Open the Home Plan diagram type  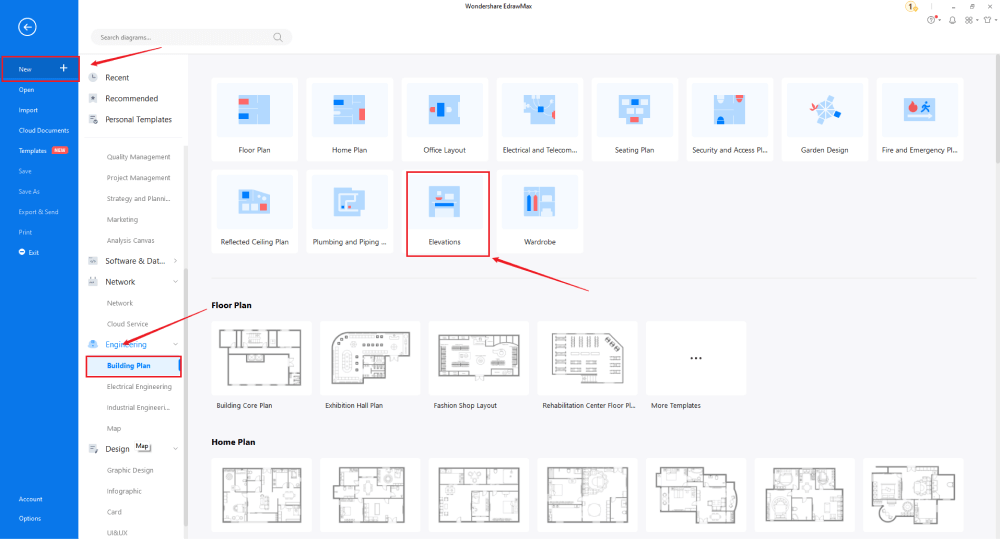[x=349, y=119]
